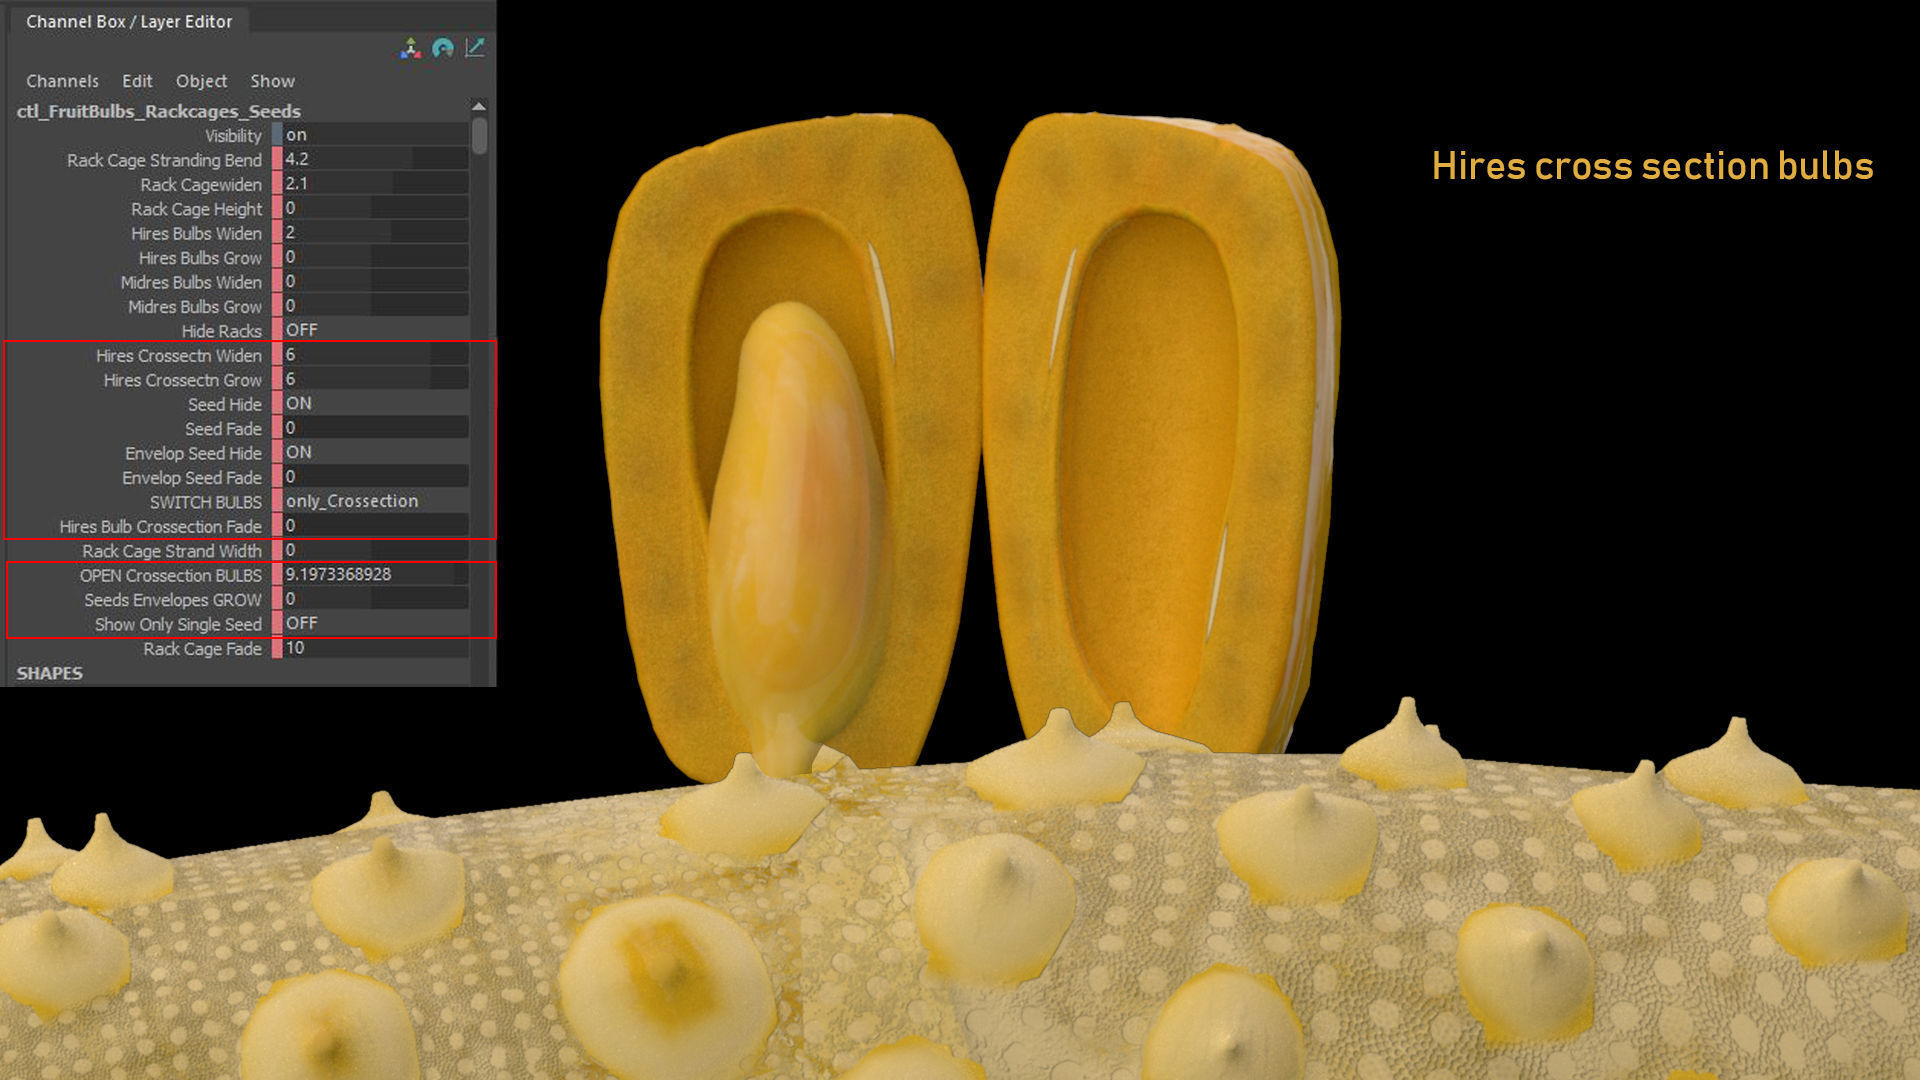The image size is (1920, 1080).
Task: Open the Edit menu
Action: pyautogui.click(x=137, y=81)
